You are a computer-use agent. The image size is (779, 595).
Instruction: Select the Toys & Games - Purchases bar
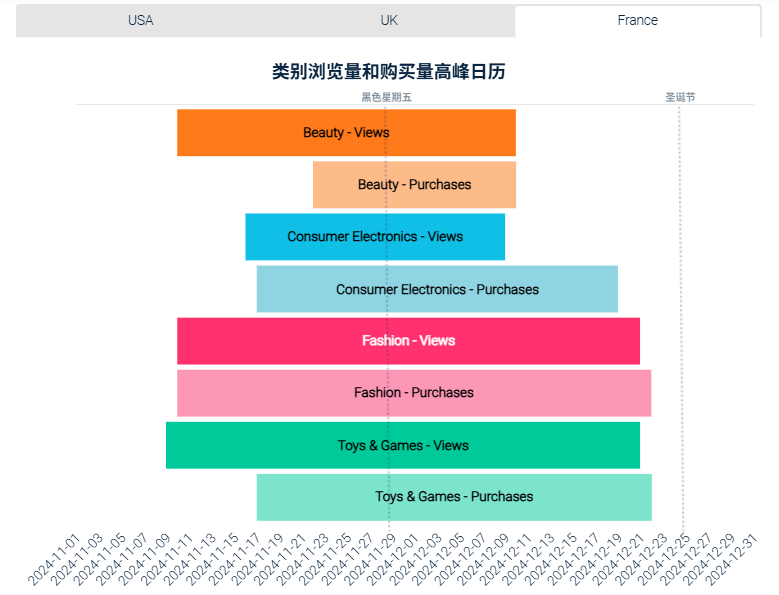pyautogui.click(x=454, y=498)
